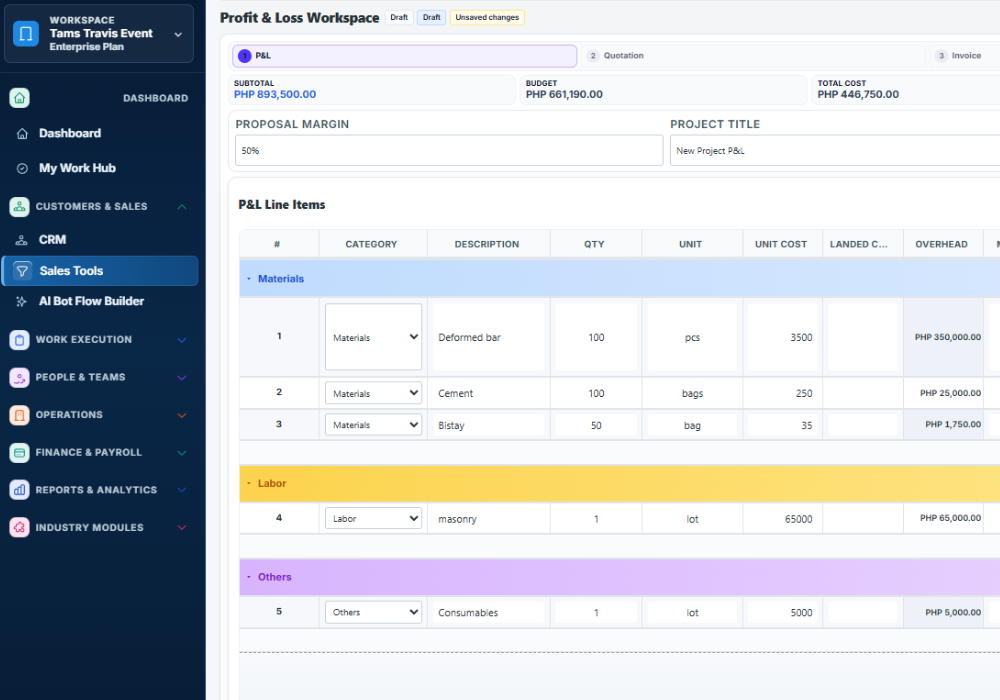Viewport: 1000px width, 700px height.
Task: Edit the Bistay unit cost 35
Action: (x=783, y=425)
